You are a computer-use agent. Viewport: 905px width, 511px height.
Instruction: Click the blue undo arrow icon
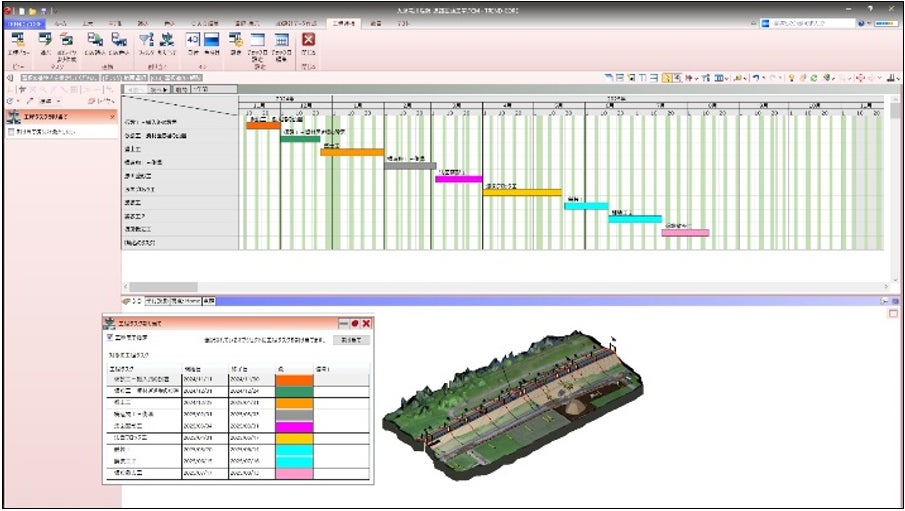pos(757,77)
